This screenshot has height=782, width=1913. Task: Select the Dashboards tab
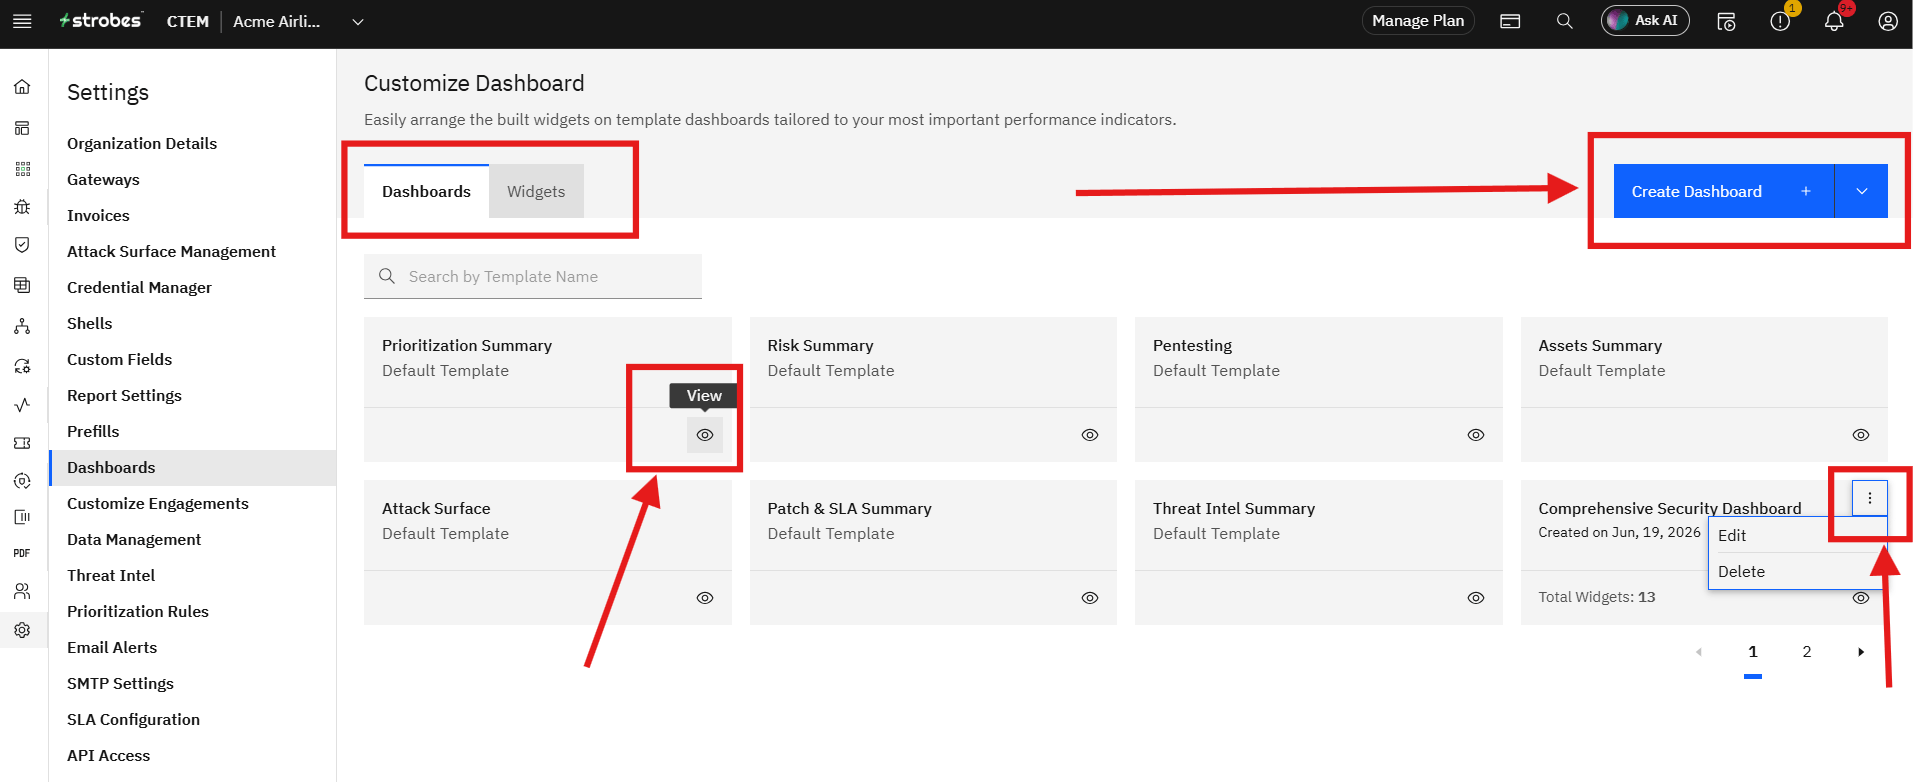point(426,191)
